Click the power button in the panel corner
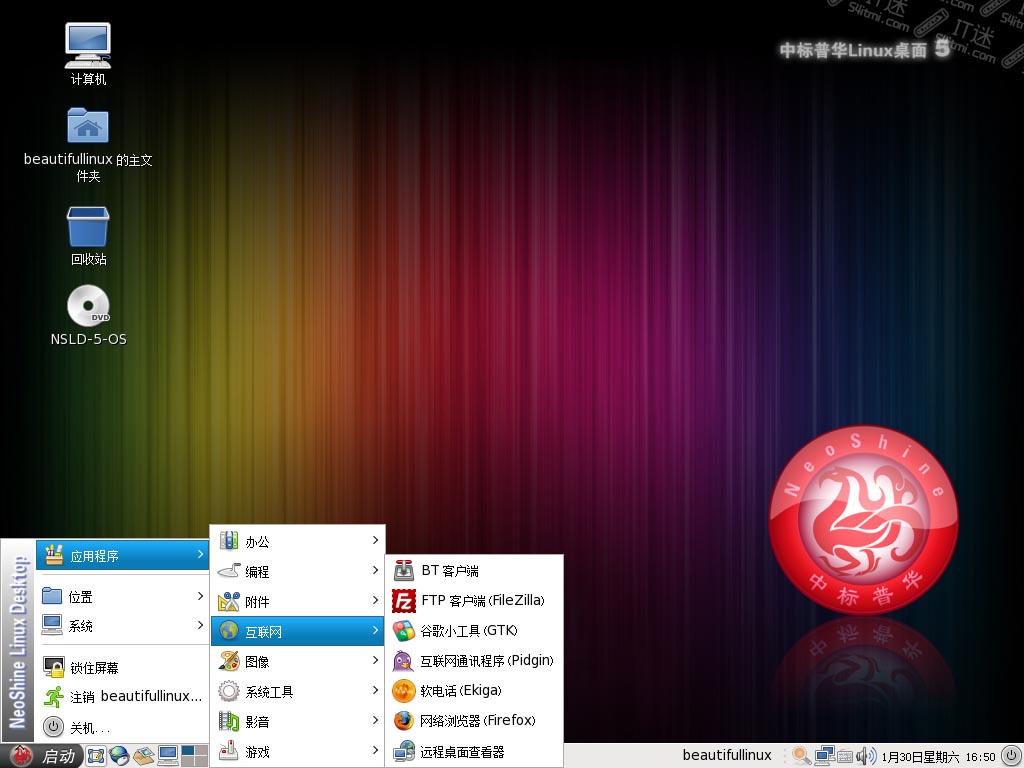Screen dimensions: 1024x768 pyautogui.click(x=1010, y=756)
